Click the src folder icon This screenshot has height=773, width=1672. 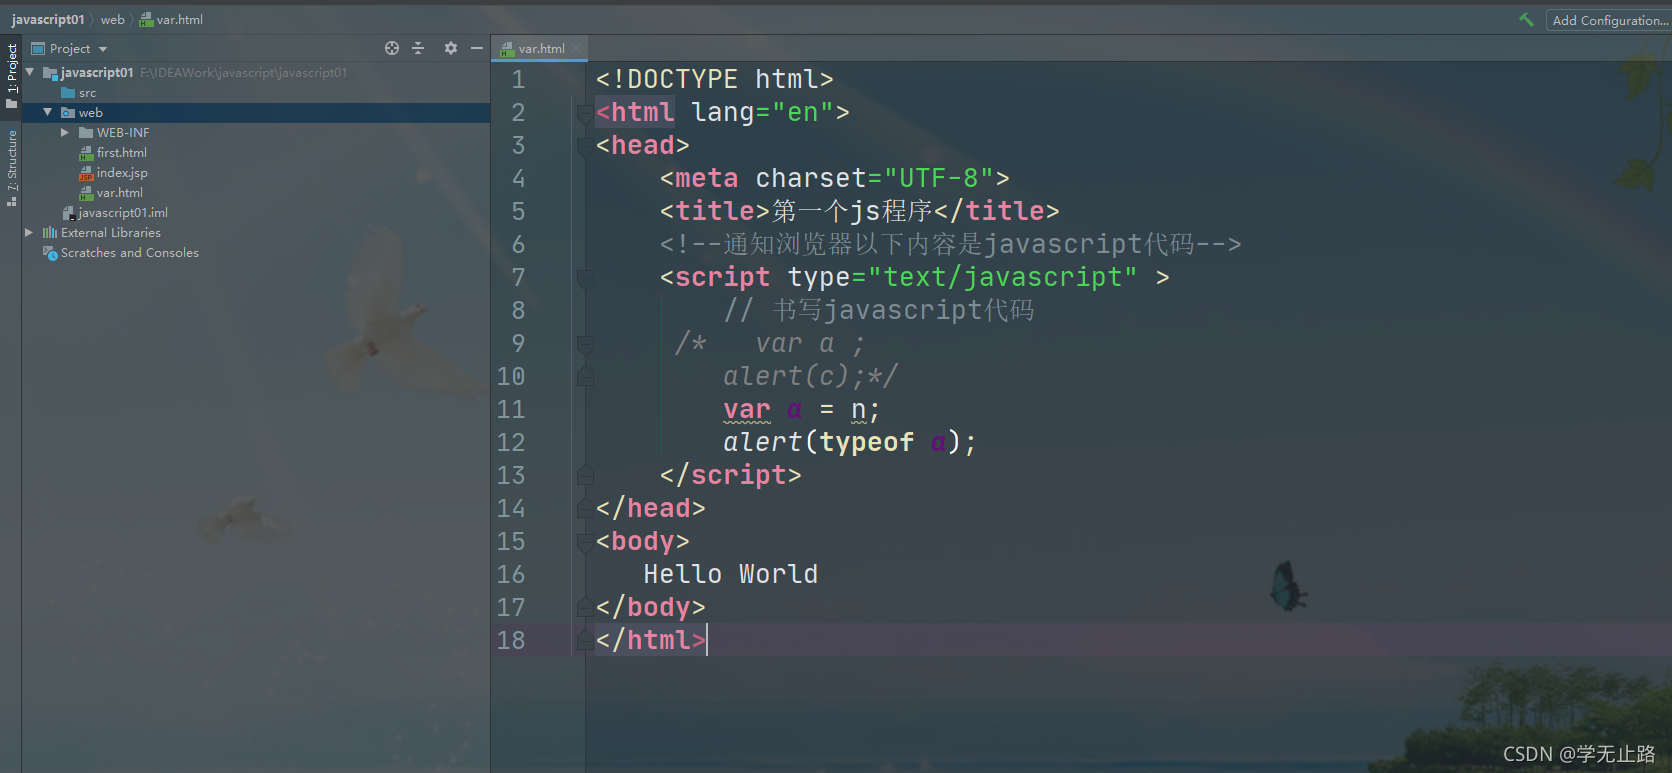(68, 92)
